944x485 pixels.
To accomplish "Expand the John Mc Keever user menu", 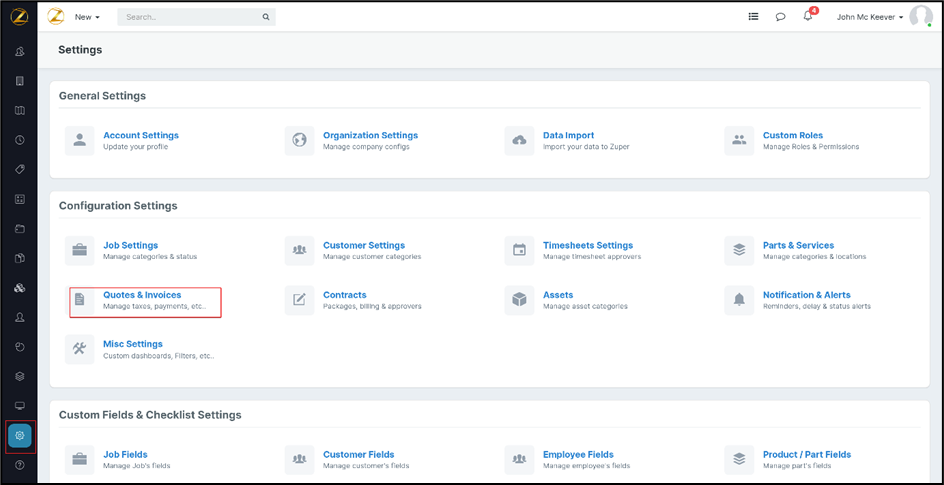I will point(869,17).
